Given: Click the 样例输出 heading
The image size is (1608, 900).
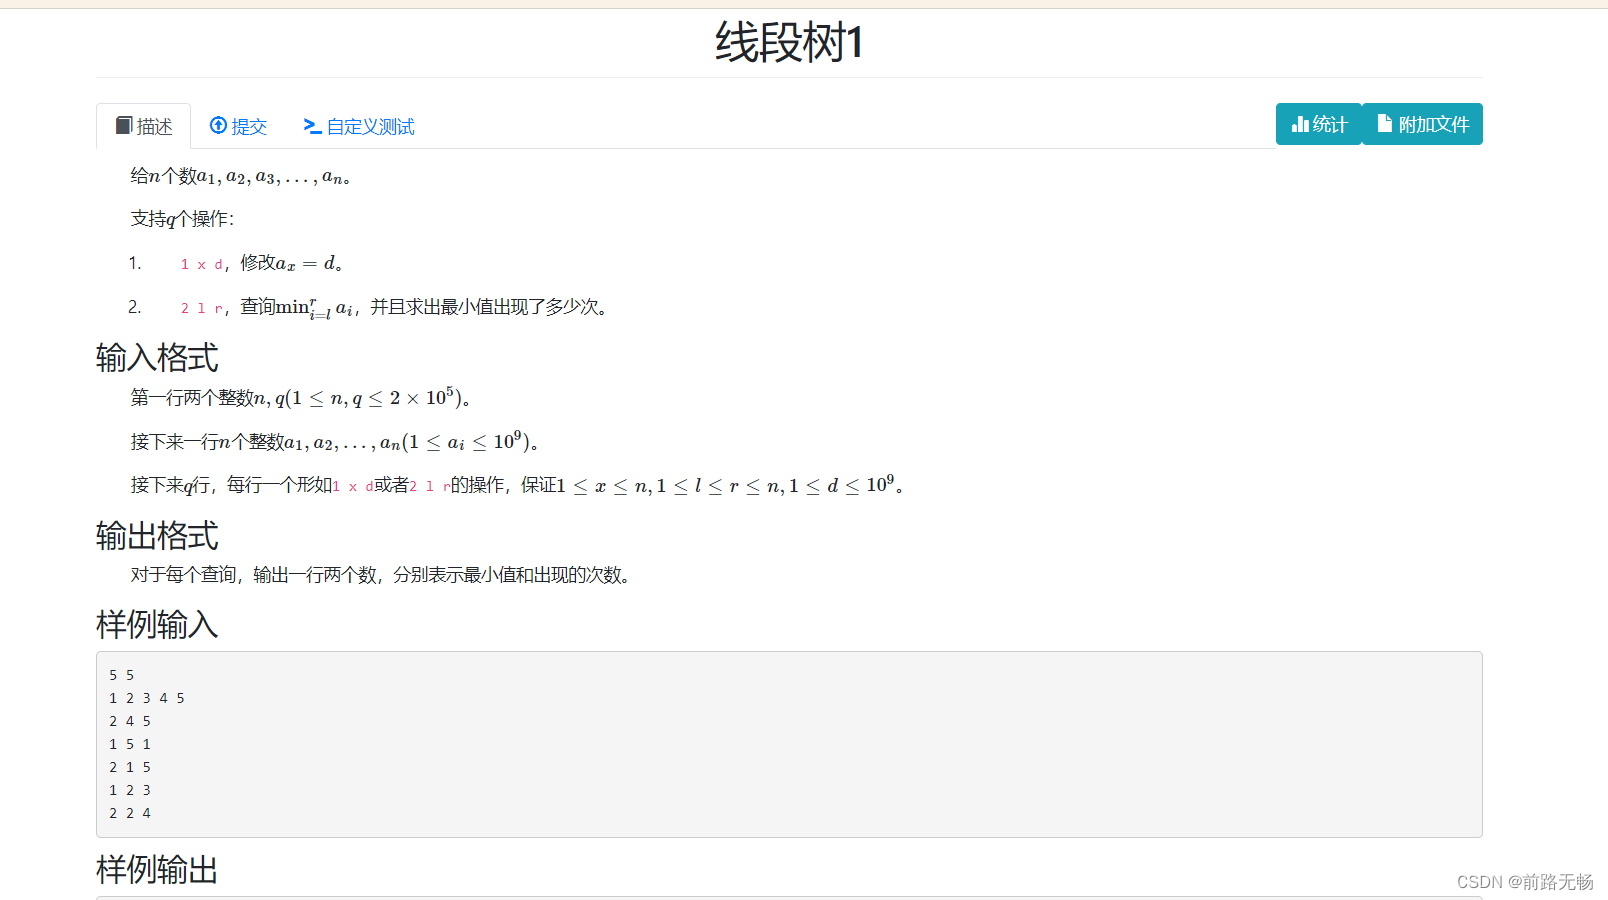Looking at the screenshot, I should click(x=157, y=869).
